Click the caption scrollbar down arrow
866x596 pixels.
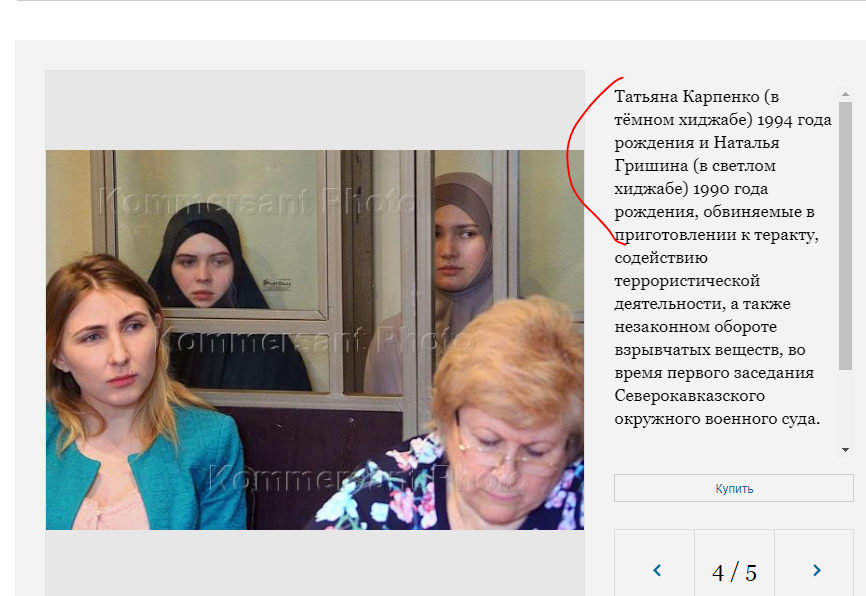tap(845, 450)
